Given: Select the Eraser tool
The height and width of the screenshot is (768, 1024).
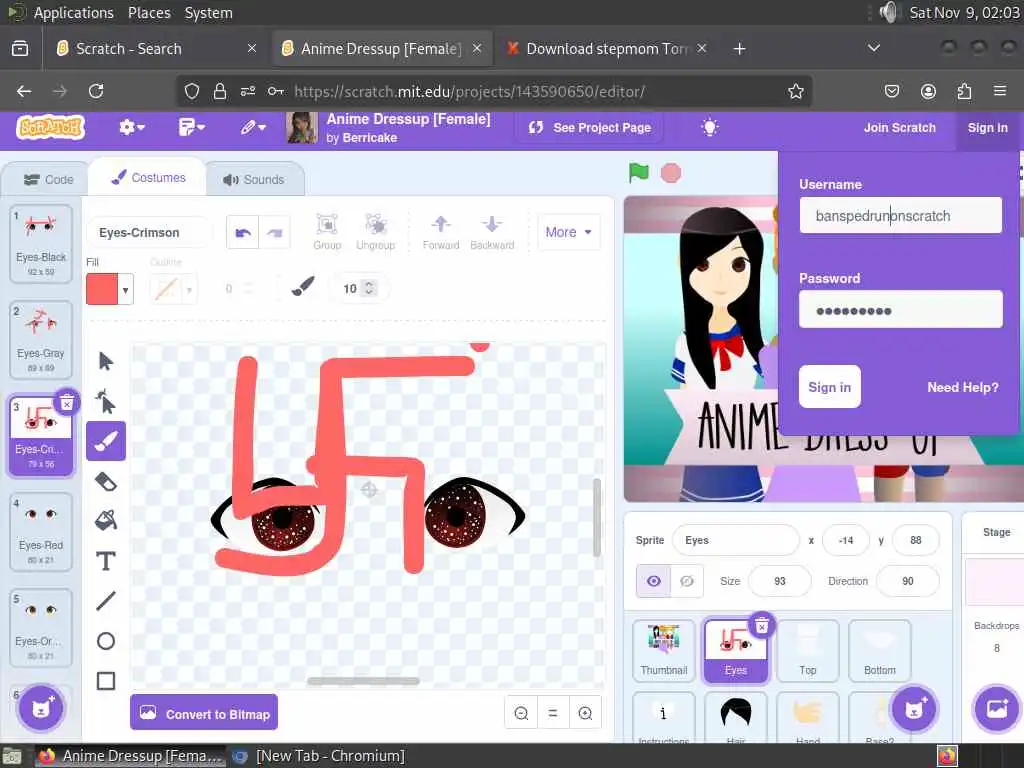Looking at the screenshot, I should 106,482.
